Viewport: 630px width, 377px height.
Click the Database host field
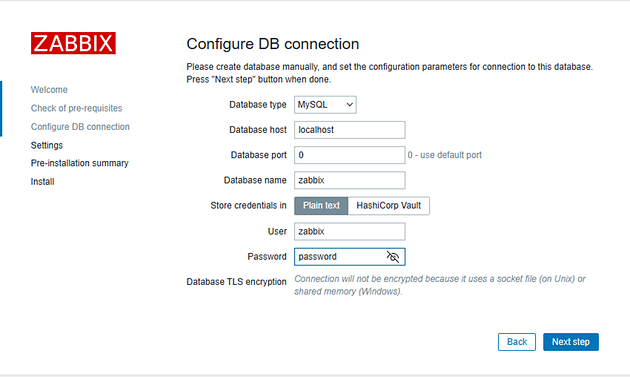[350, 130]
